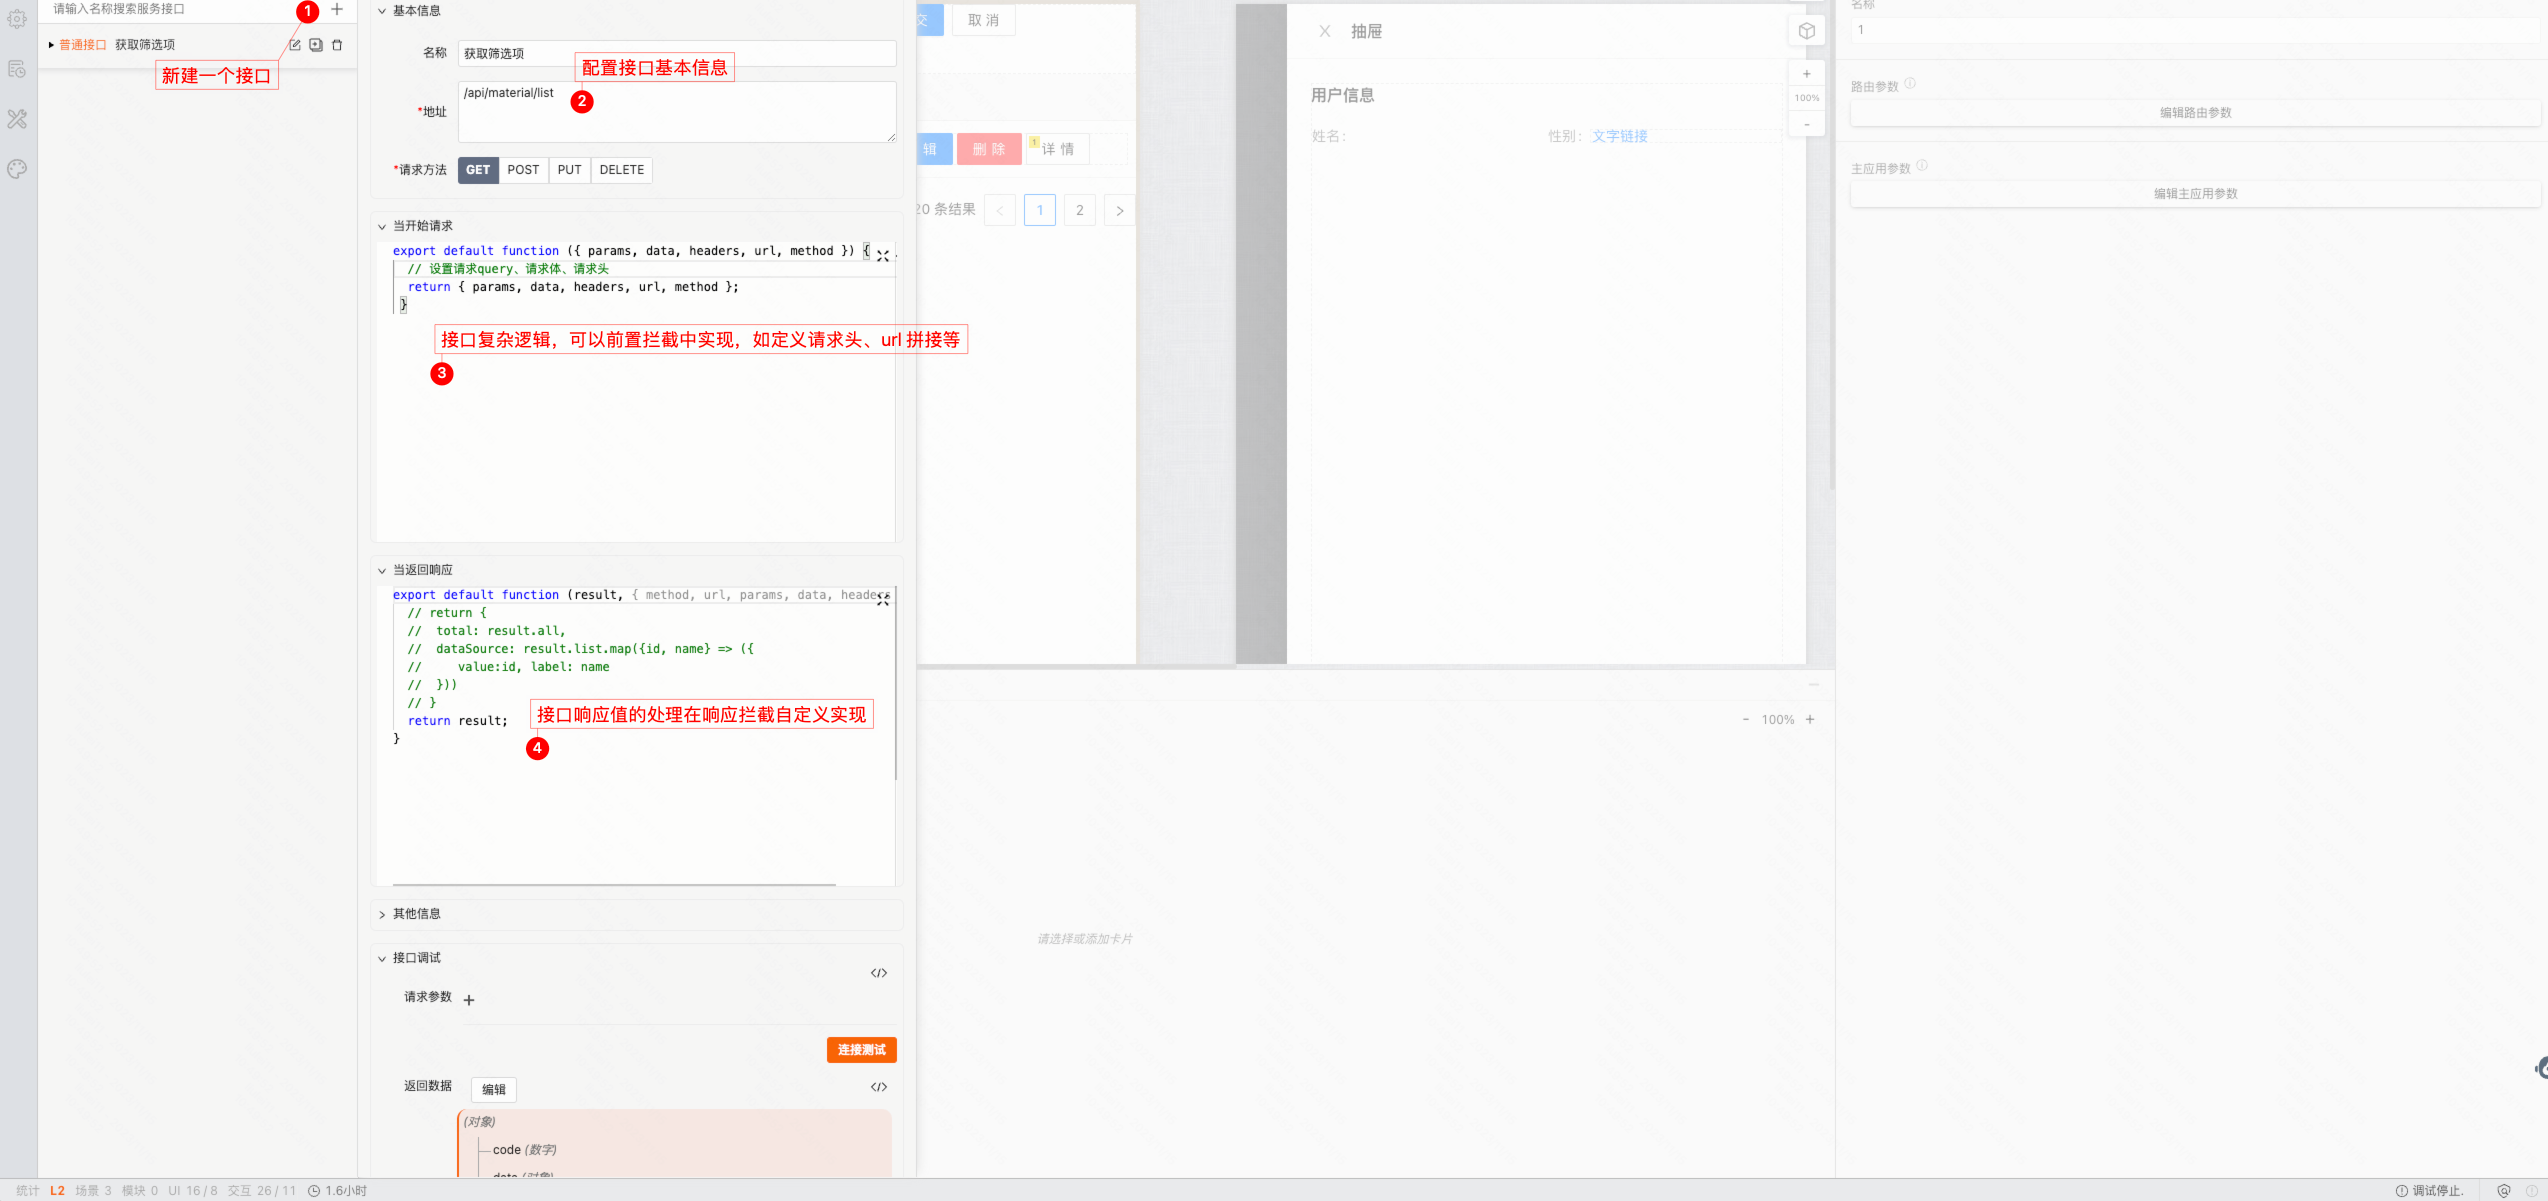Toggle code view for request parameters
Image resolution: width=2548 pixels, height=1201 pixels.
879,973
